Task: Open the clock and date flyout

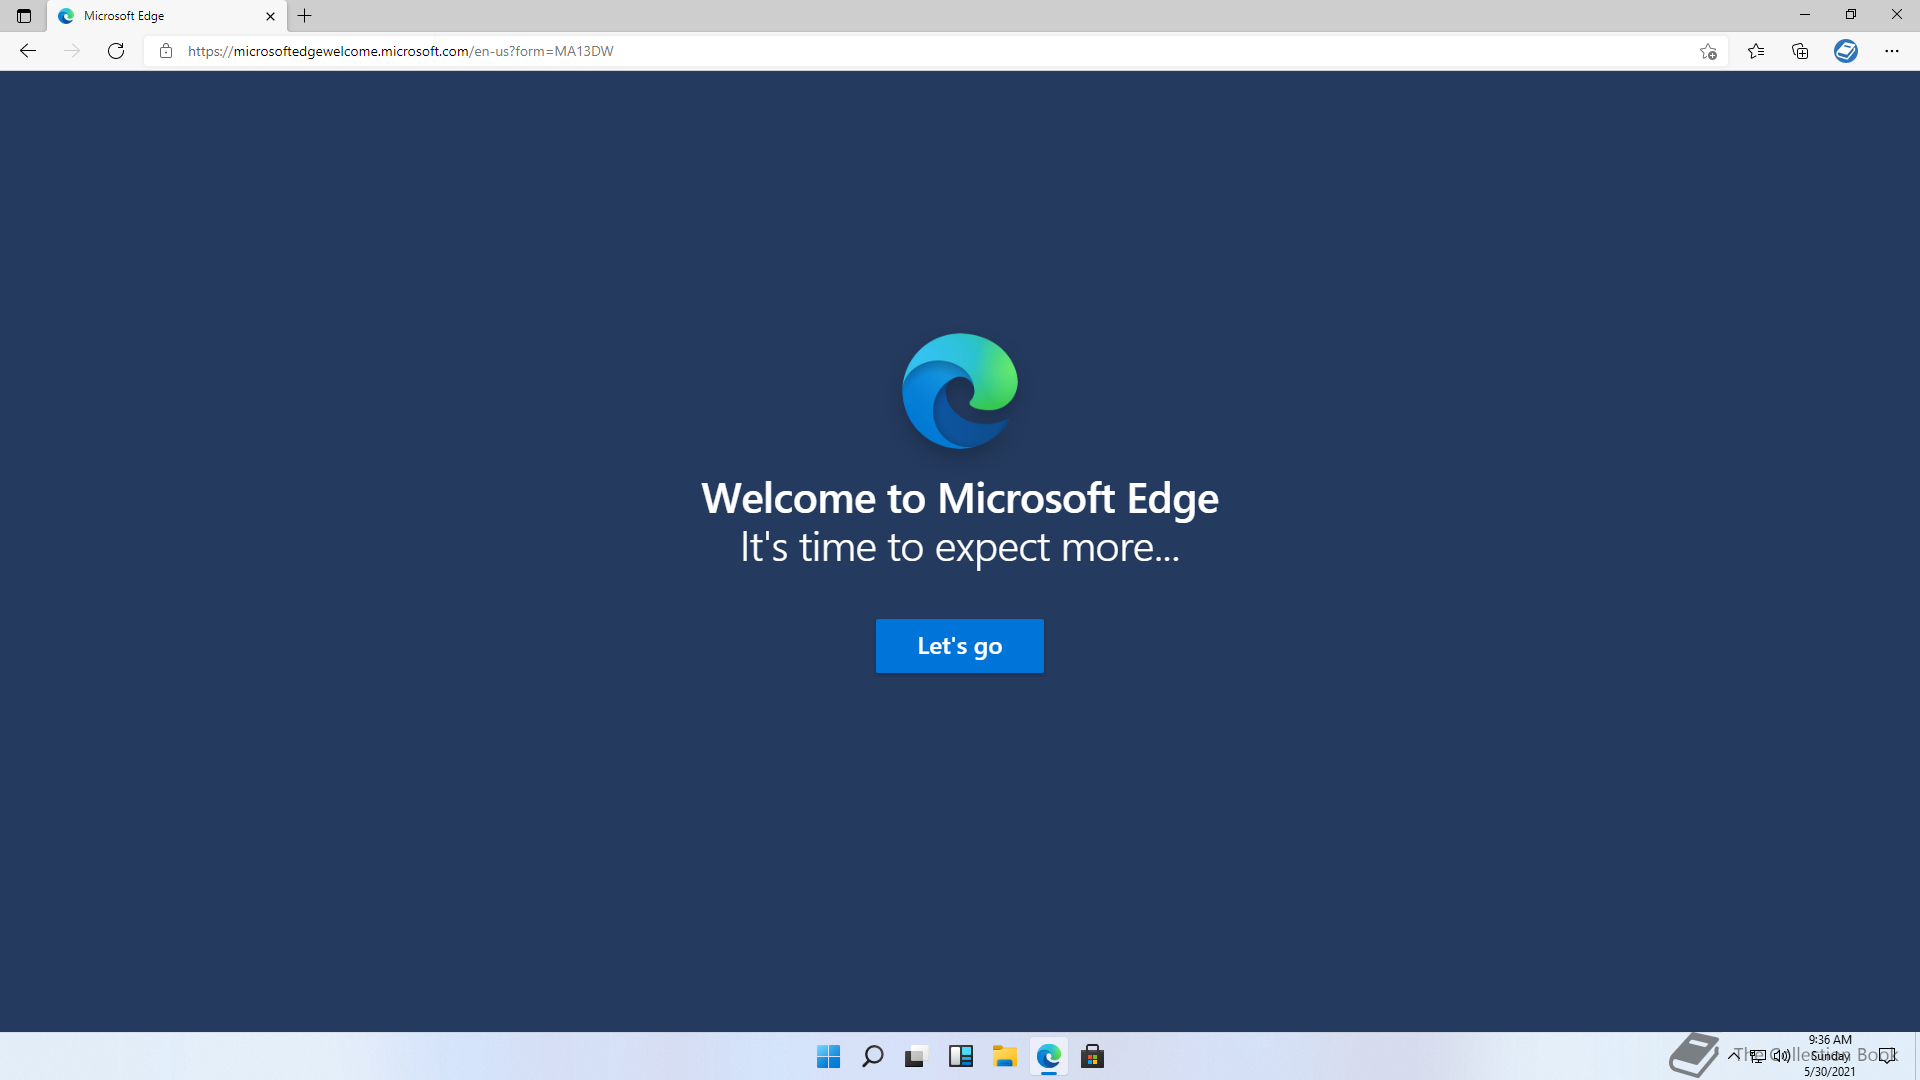Action: (x=1829, y=1055)
